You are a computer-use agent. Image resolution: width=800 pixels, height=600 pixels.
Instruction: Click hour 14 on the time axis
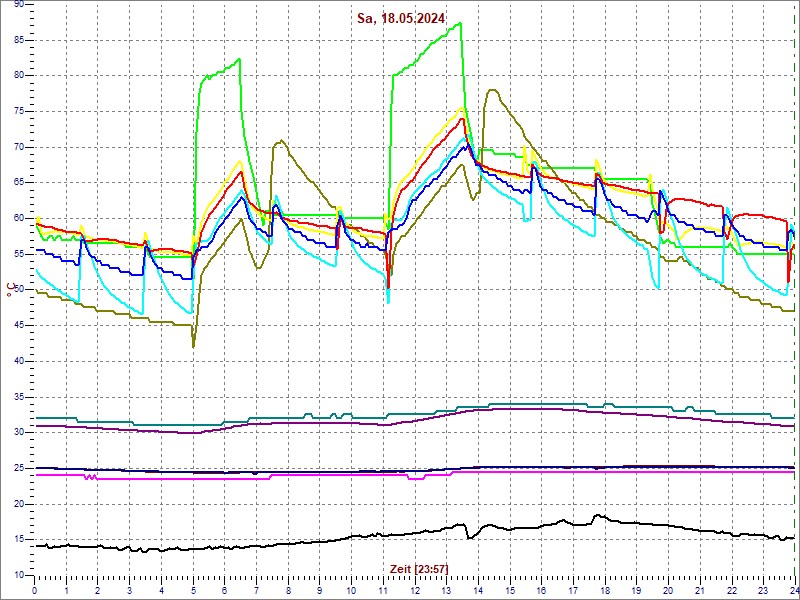pos(478,590)
